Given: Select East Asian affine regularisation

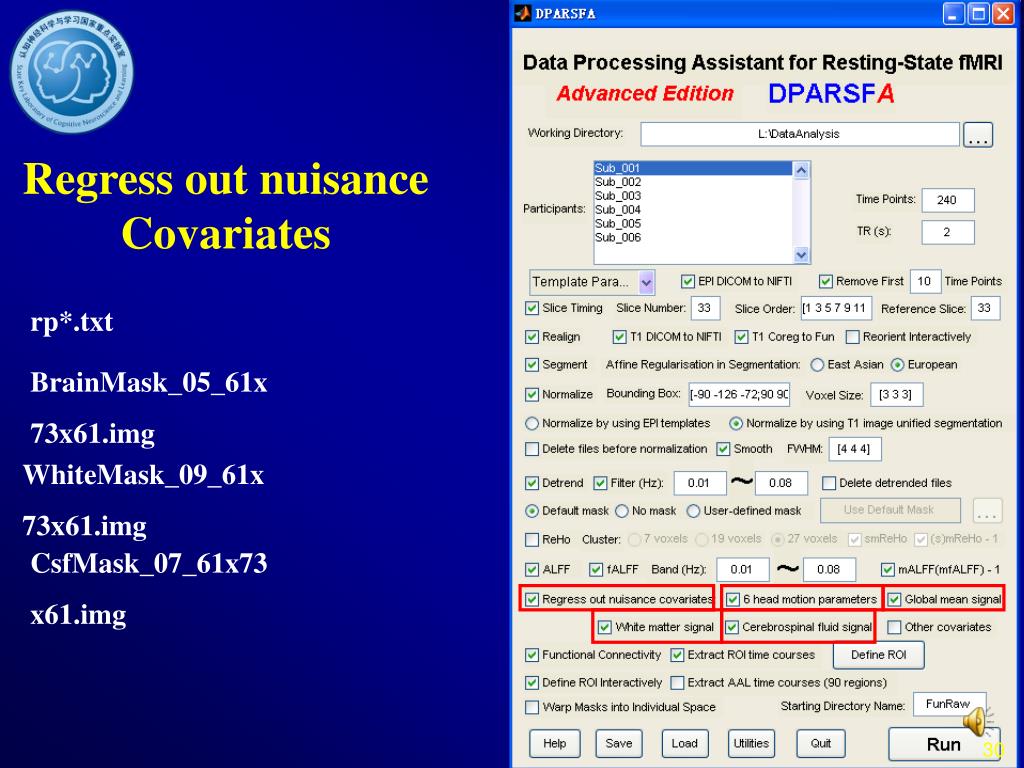Looking at the screenshot, I should click(817, 365).
